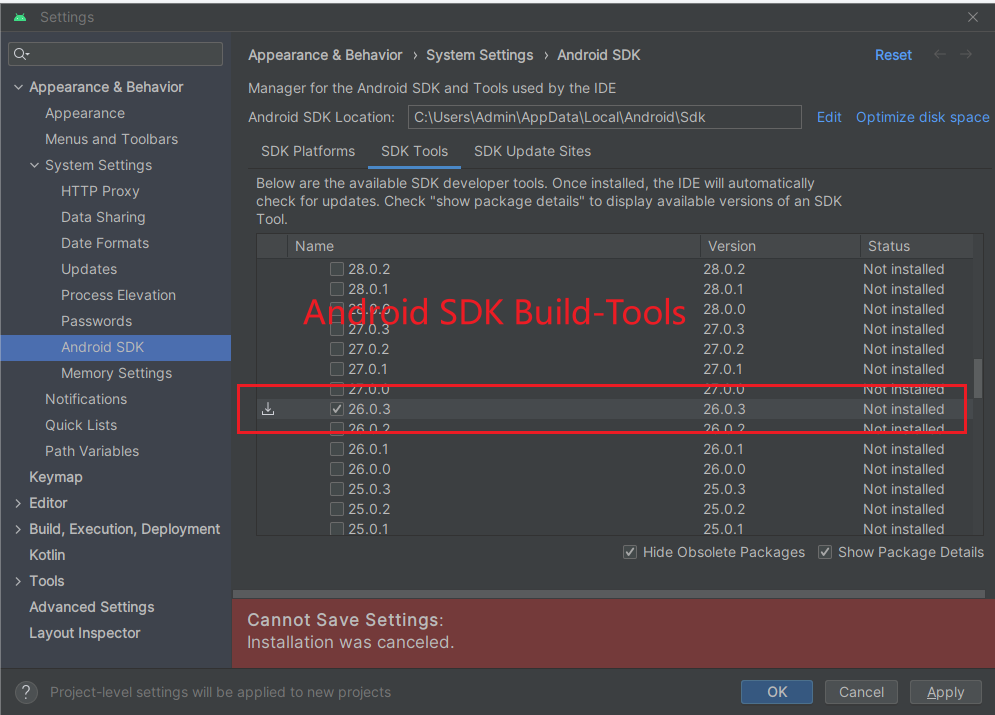Click the Reset link
995x715 pixels.
point(893,55)
